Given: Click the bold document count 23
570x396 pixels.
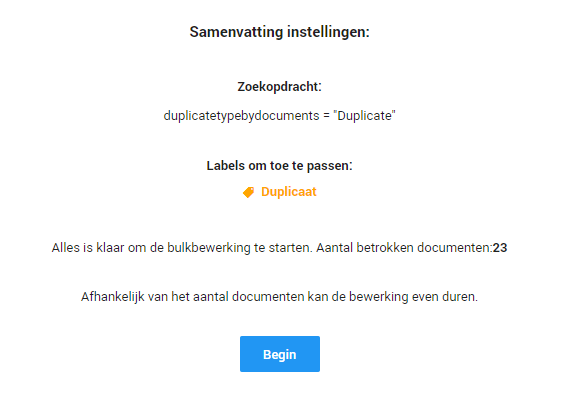Looking at the screenshot, I should click(500, 248).
